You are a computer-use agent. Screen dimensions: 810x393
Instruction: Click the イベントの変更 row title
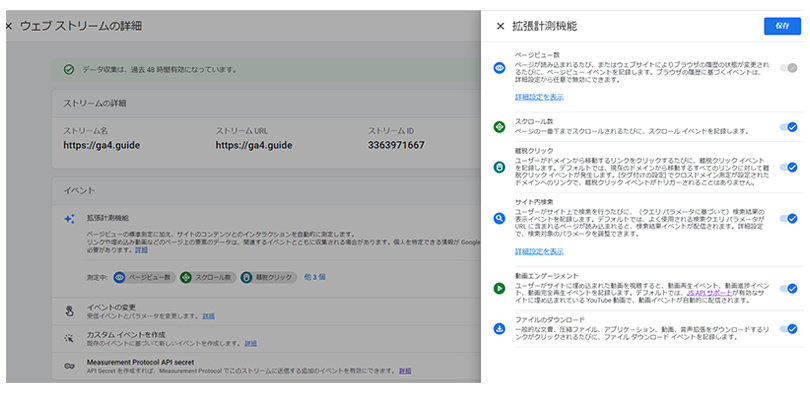click(x=112, y=307)
